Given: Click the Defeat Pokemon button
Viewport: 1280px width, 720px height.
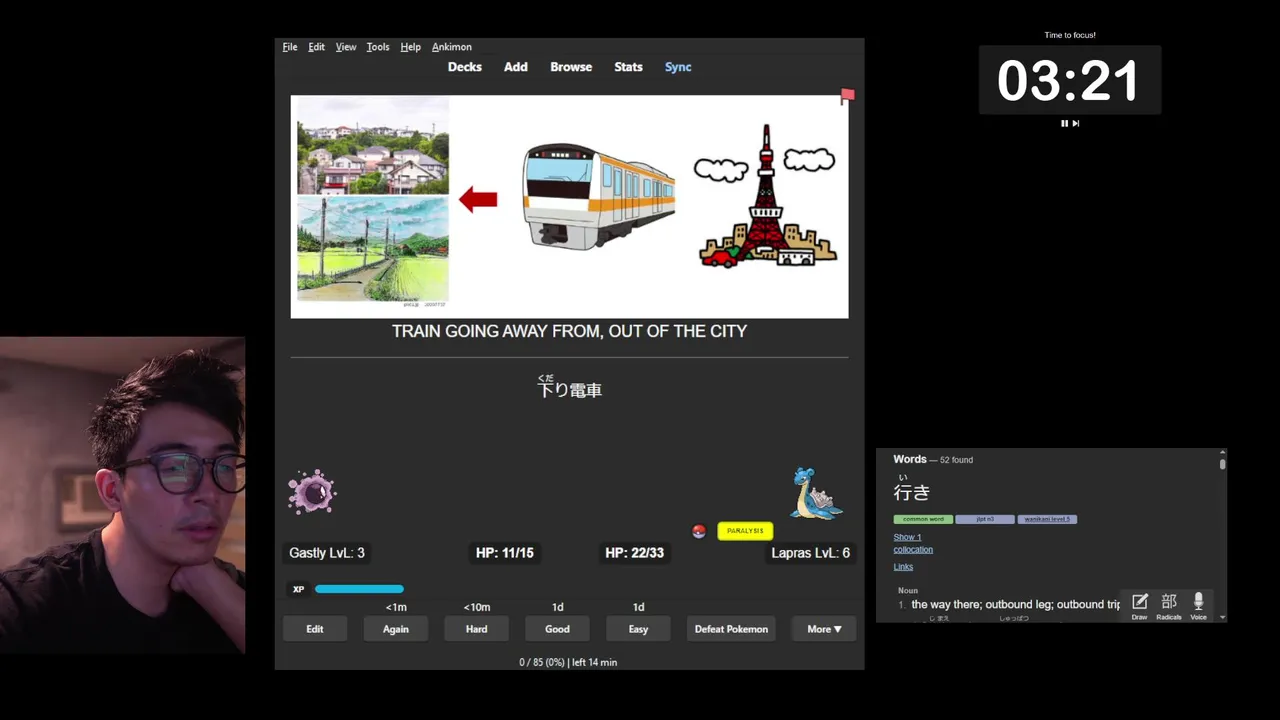Looking at the screenshot, I should pos(731,629).
